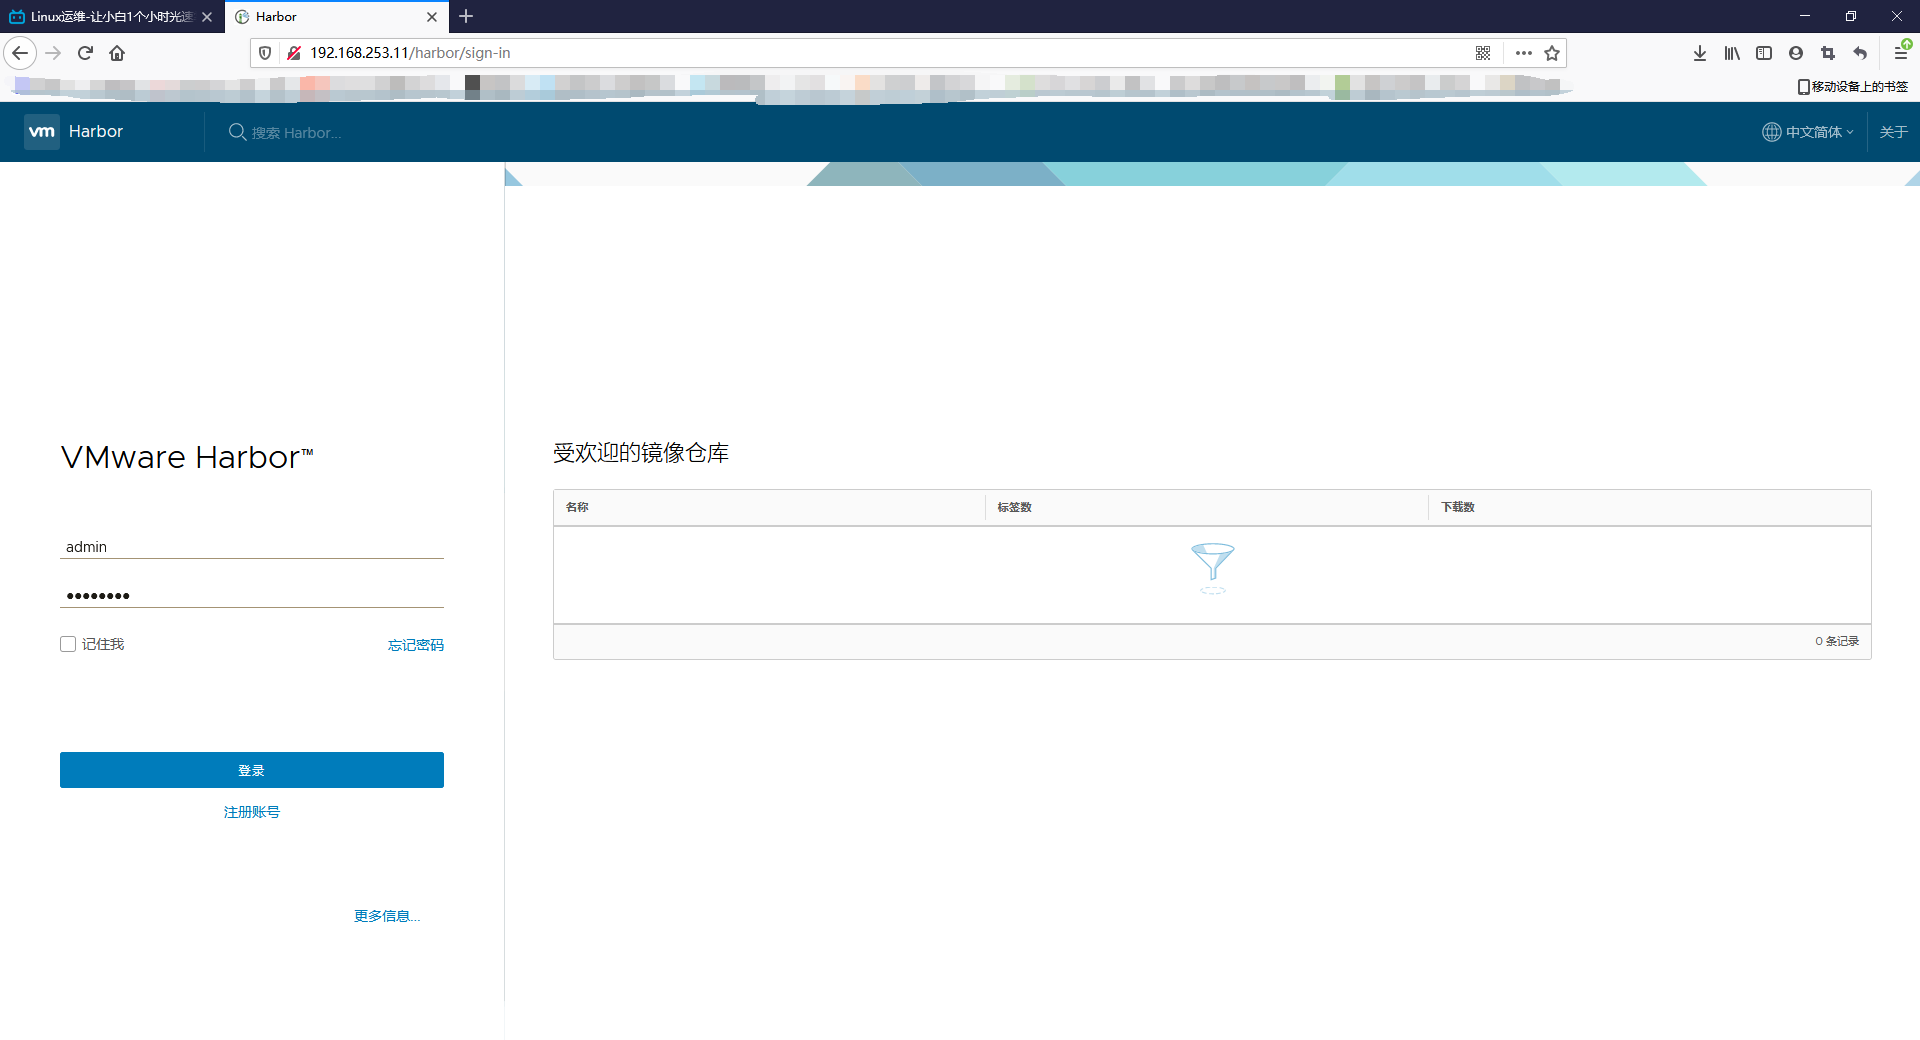Open the QR code icon in address bar
Viewport: 1920px width, 1040px height.
coord(1483,53)
